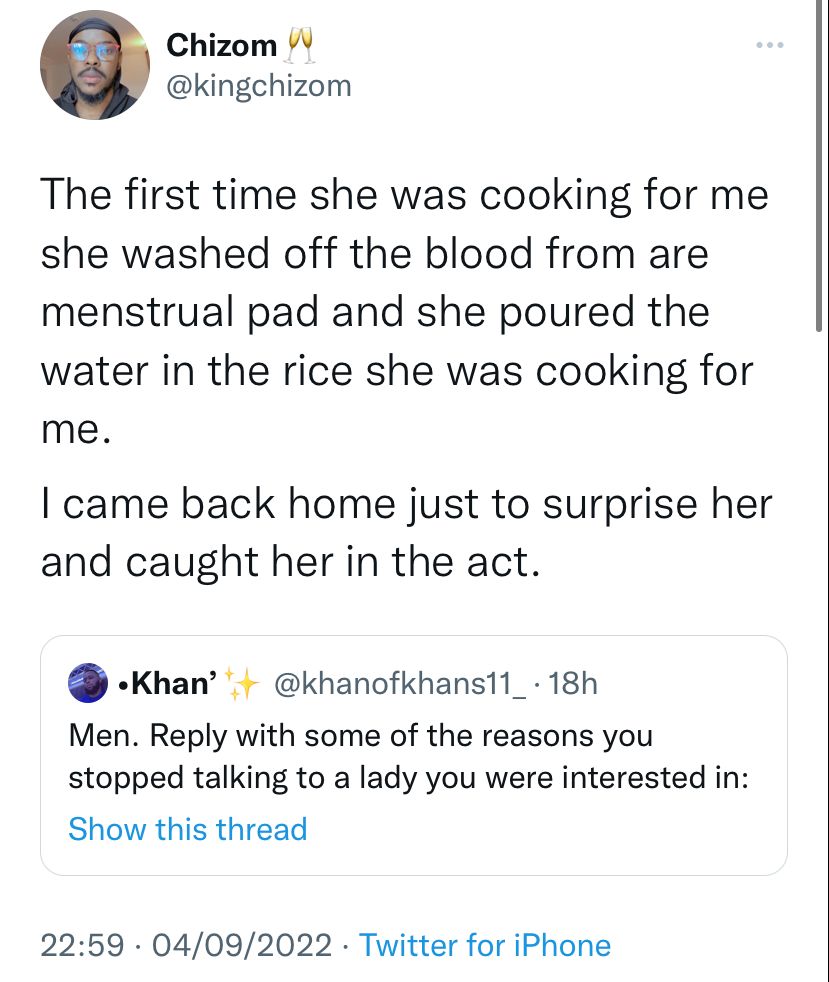Screen dimensions: 829x982
Task: Open the Chizom display name
Action: click(222, 45)
